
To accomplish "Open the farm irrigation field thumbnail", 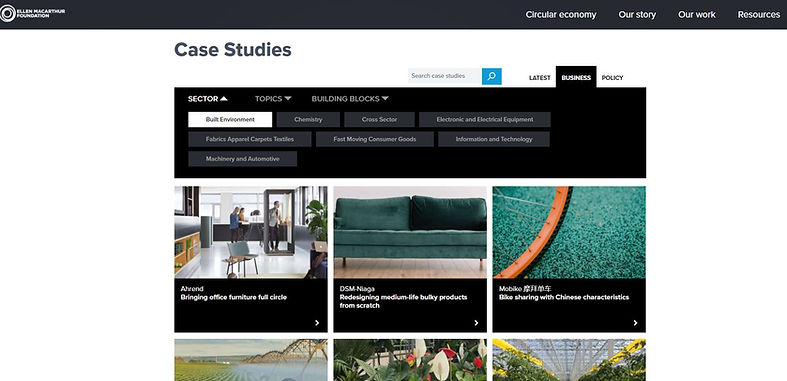I will point(250,360).
